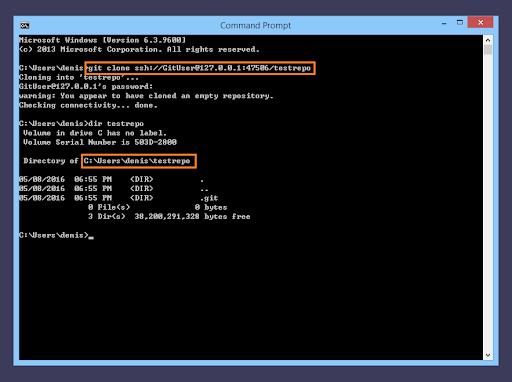Click the 2013 Microsoft Corporation copyright line
Image resolution: width=512 pixels, height=382 pixels.
pyautogui.click(x=139, y=50)
